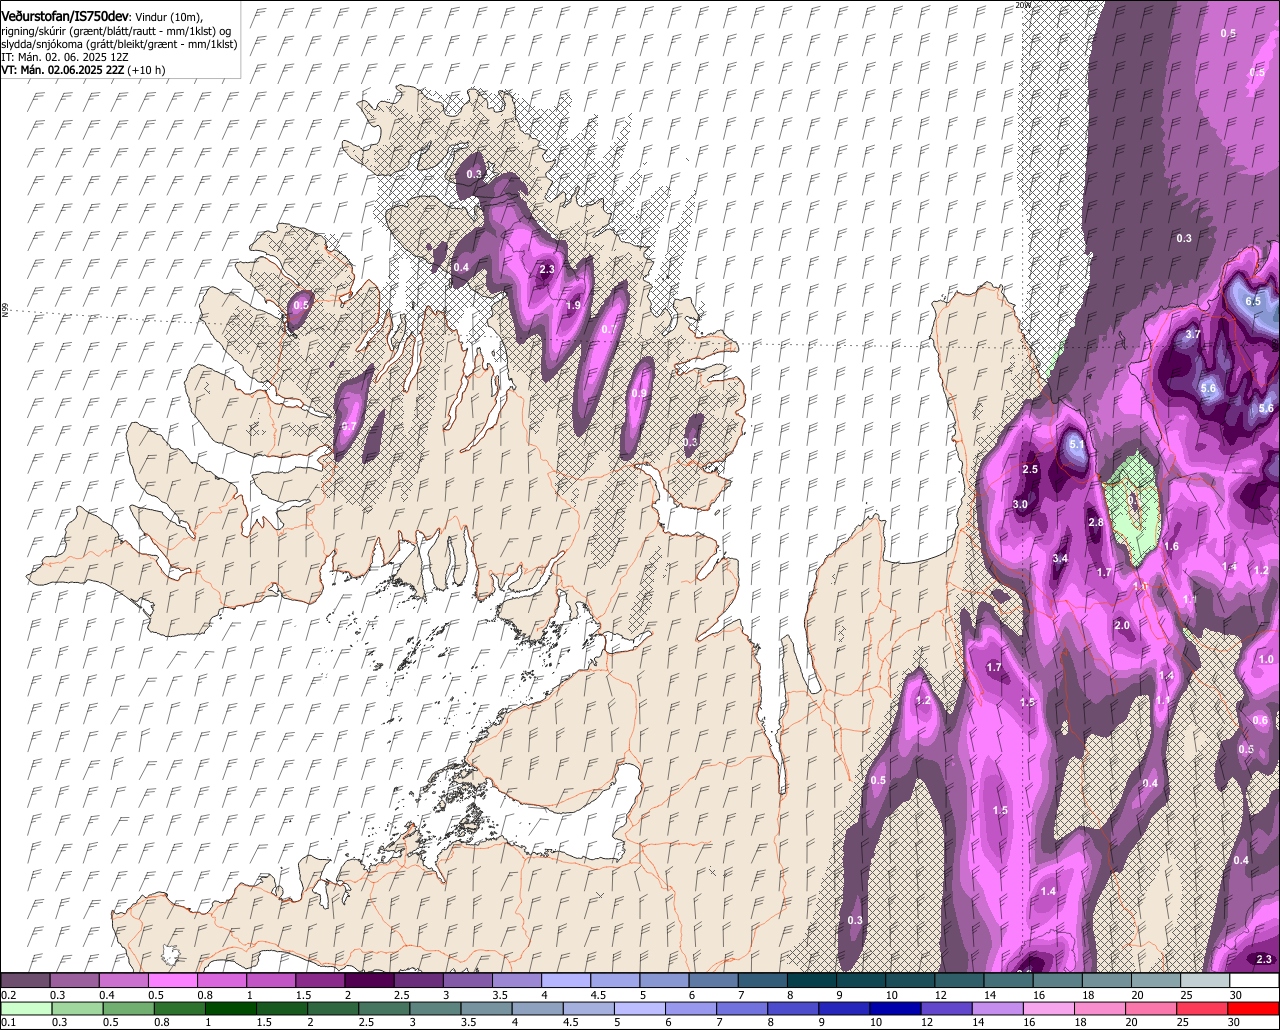Click the lower legend violet swatch starting at 12
Screen dimensions: 1280x1030
(947, 1009)
